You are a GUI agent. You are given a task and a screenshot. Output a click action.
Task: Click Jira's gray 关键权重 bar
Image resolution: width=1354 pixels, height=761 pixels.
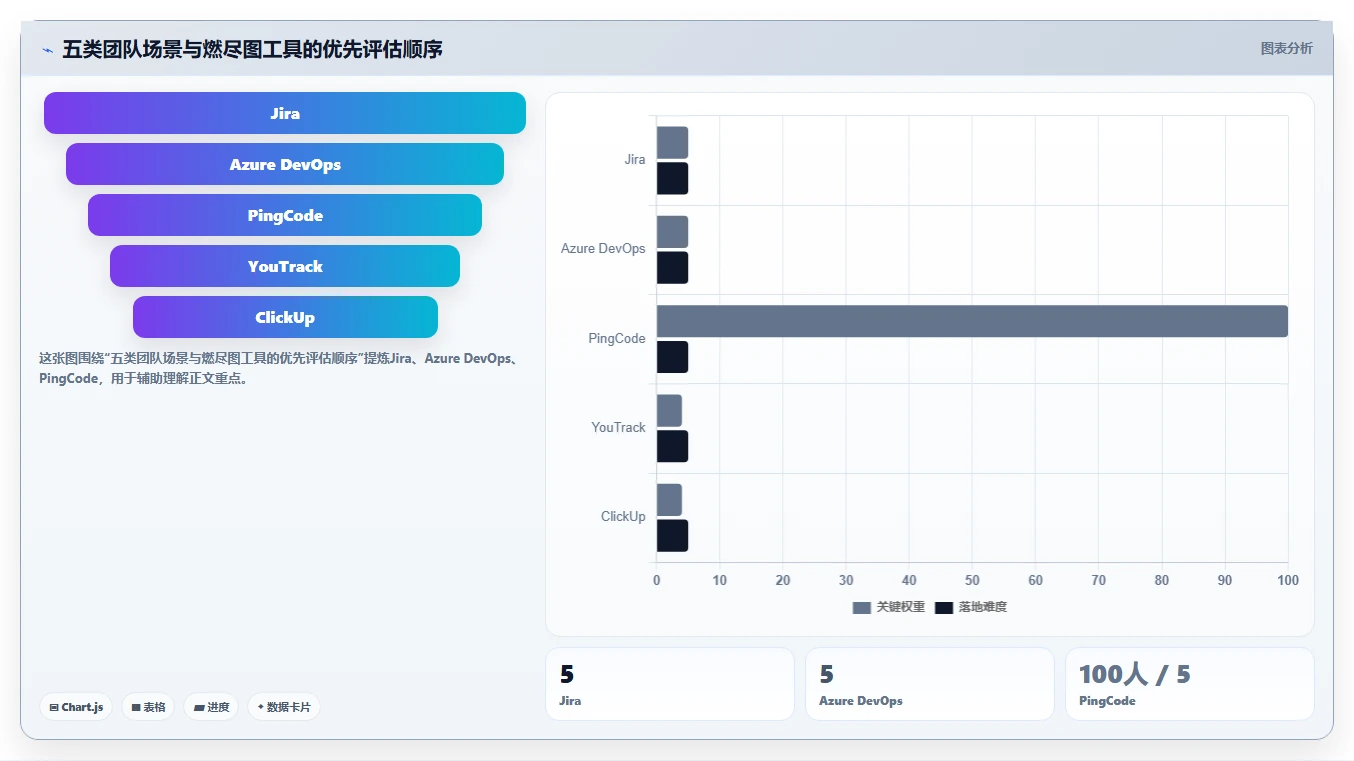[672, 142]
